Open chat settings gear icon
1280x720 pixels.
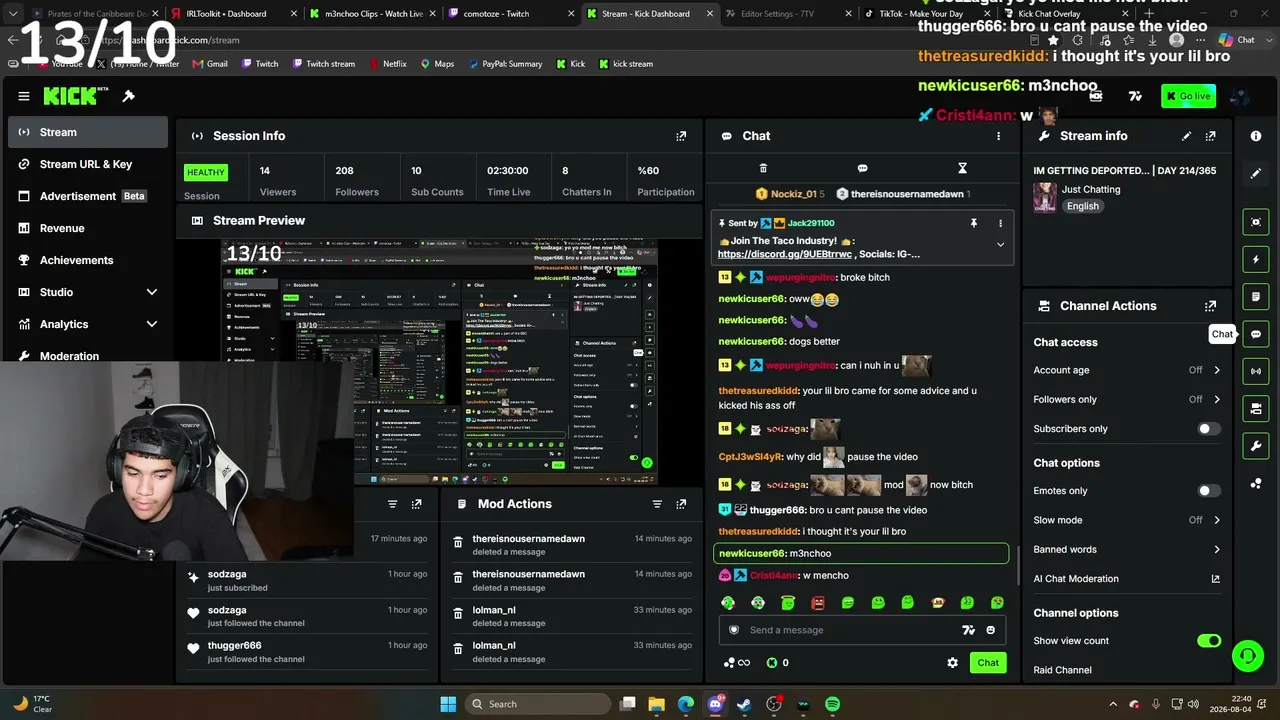click(953, 663)
